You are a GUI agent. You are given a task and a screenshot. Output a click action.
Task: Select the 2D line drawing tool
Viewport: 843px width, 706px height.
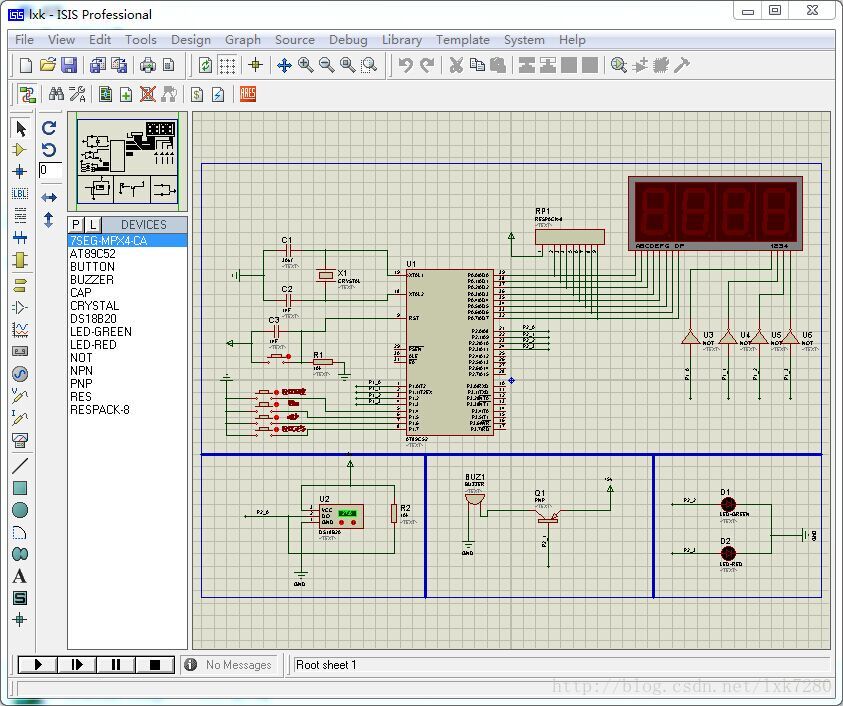point(20,465)
